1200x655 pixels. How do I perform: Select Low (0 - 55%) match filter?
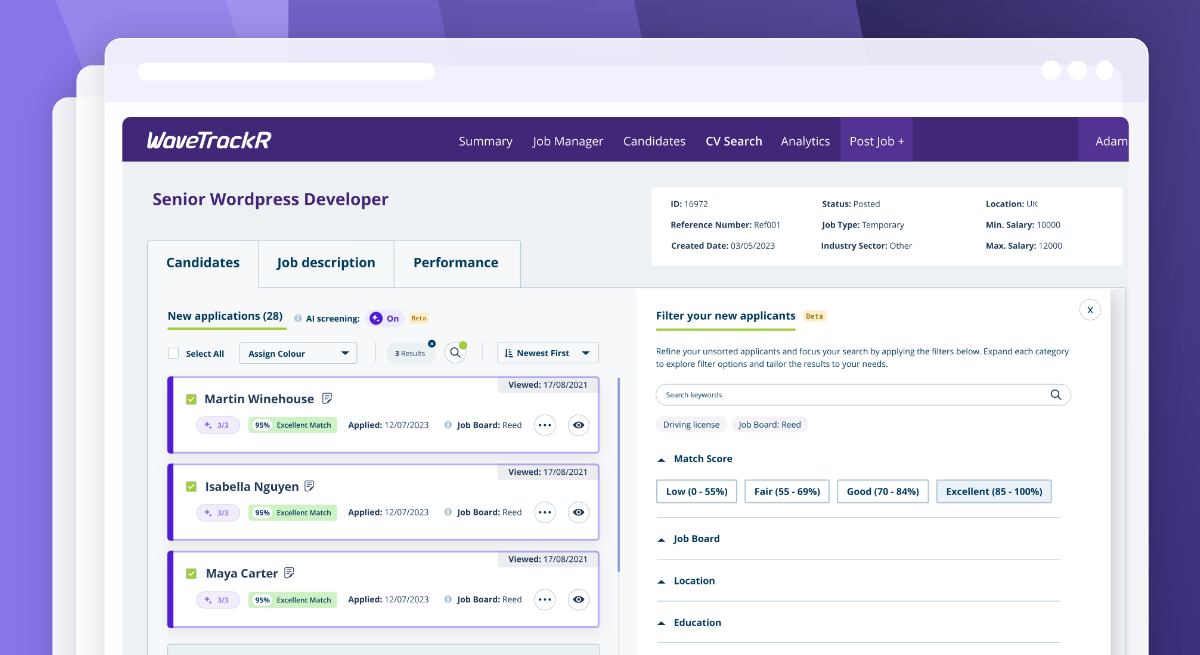coord(697,491)
